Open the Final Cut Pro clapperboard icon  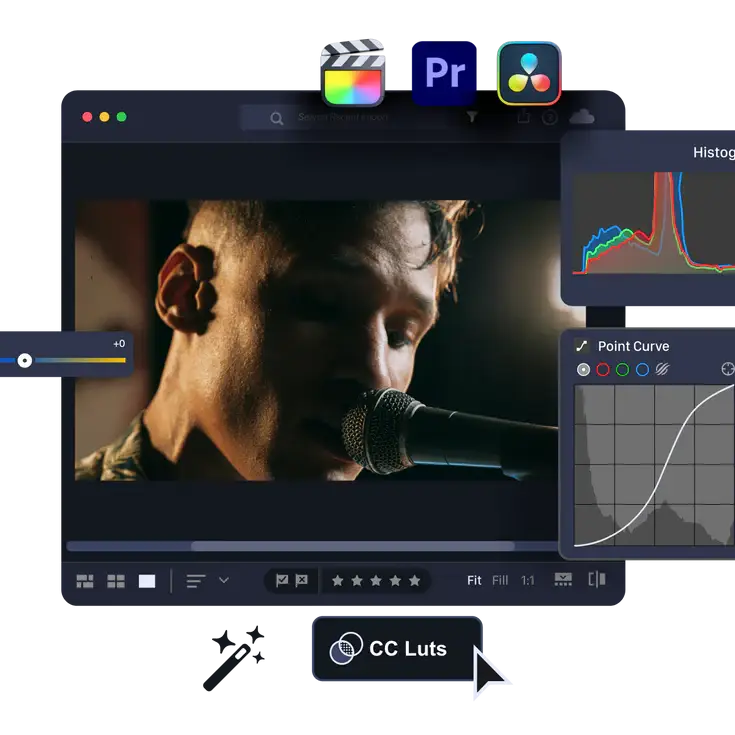[x=352, y=73]
